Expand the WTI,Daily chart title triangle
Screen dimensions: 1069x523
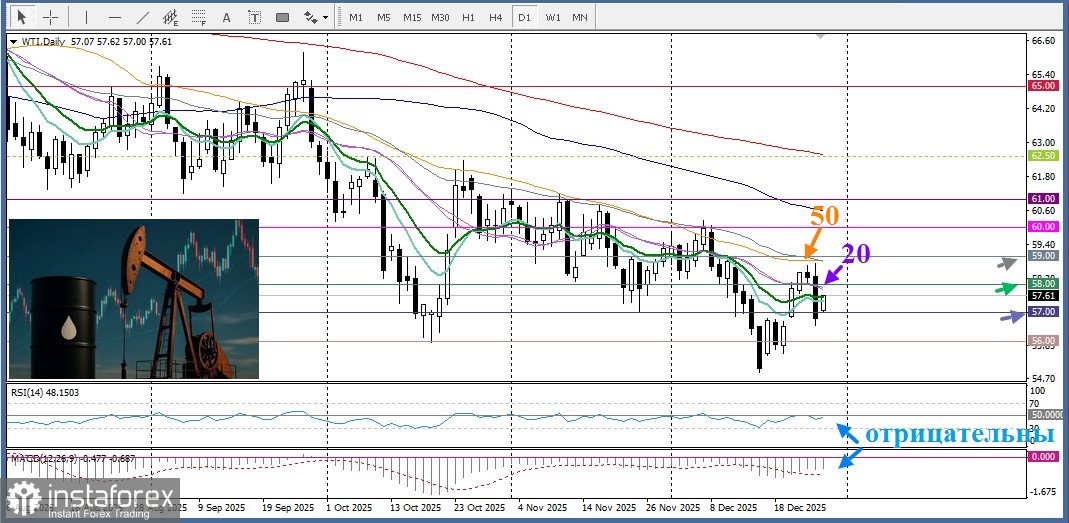coord(12,41)
